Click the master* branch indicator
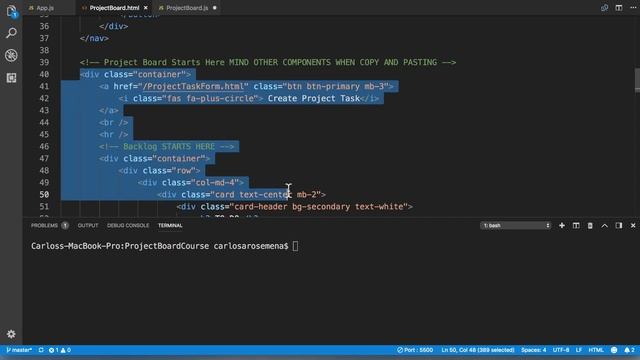The image size is (640, 360). coord(19,350)
